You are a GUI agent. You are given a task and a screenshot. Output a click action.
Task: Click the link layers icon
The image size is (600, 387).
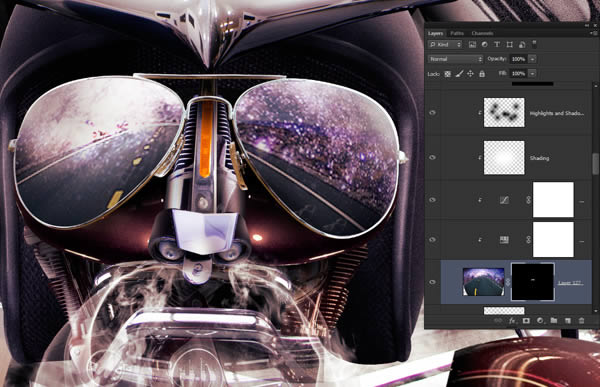click(498, 320)
